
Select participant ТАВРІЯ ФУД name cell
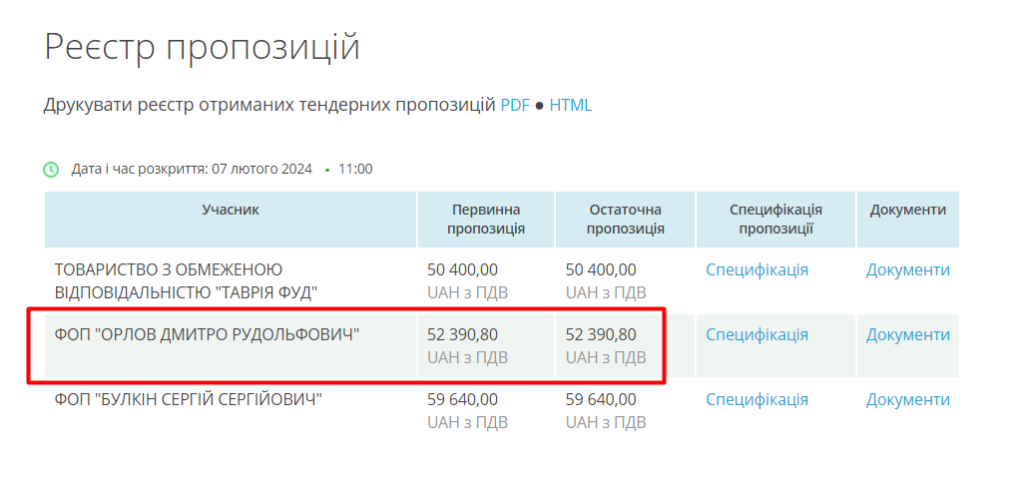185,281
